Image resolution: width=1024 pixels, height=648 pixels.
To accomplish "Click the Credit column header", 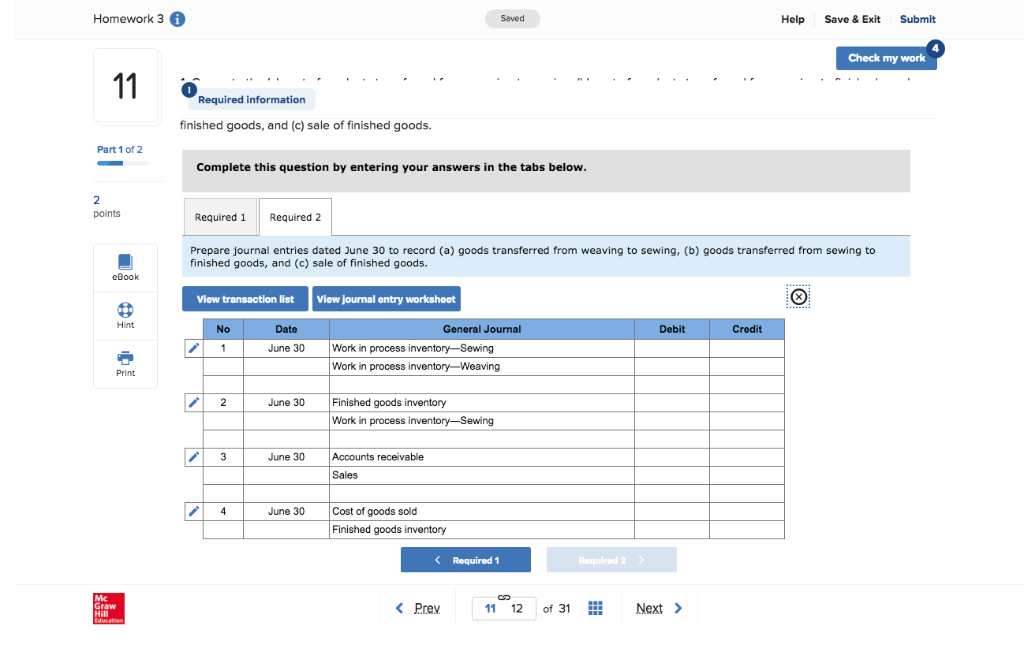I will tap(747, 329).
